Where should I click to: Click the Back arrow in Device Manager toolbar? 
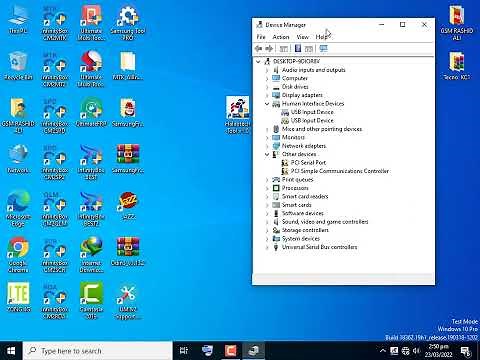click(x=258, y=49)
